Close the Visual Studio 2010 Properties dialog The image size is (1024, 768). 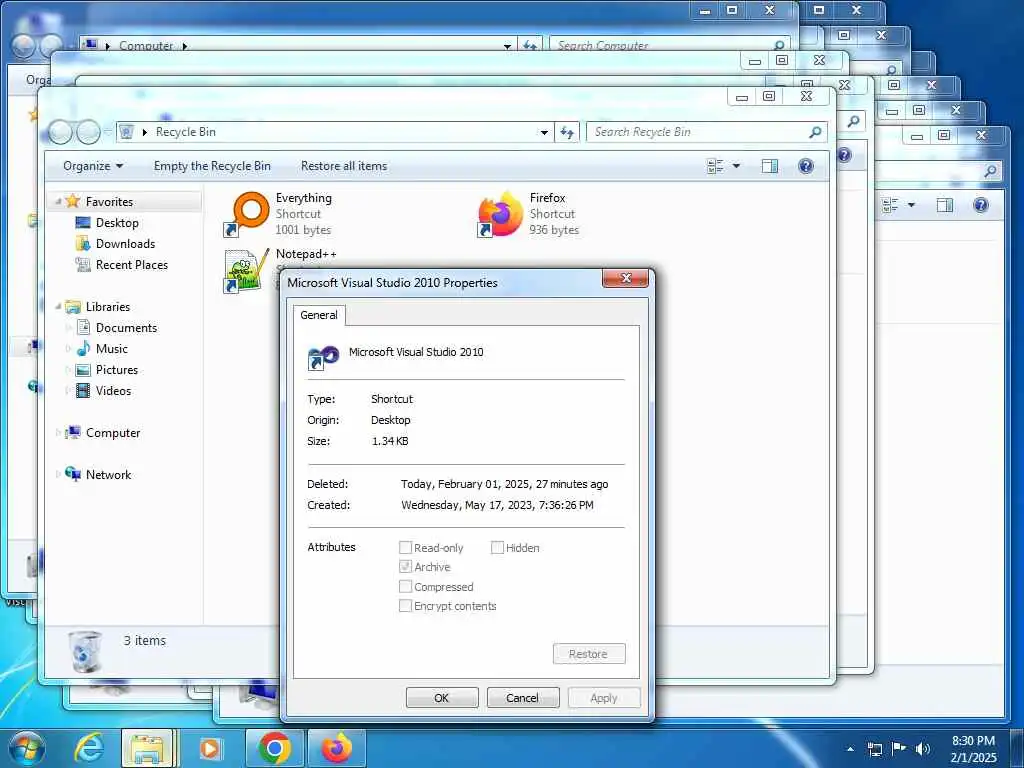coord(626,278)
